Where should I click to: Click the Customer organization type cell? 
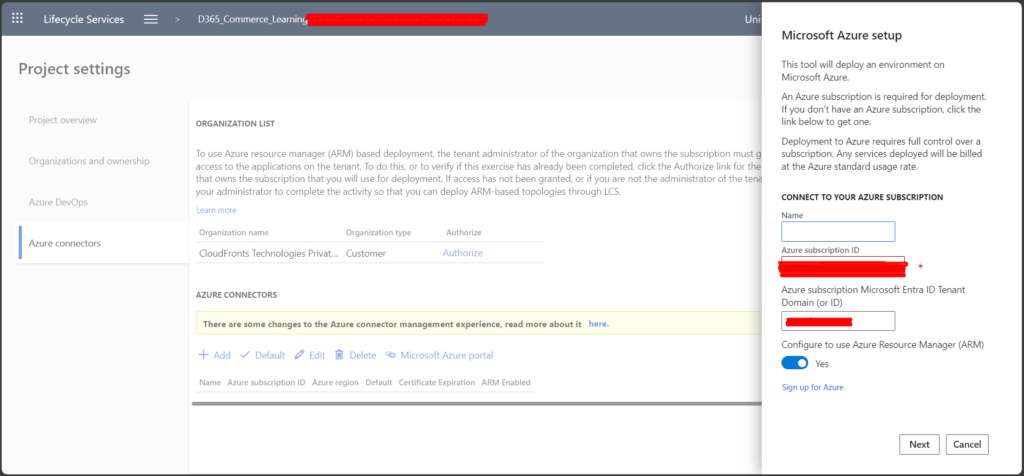click(366, 253)
